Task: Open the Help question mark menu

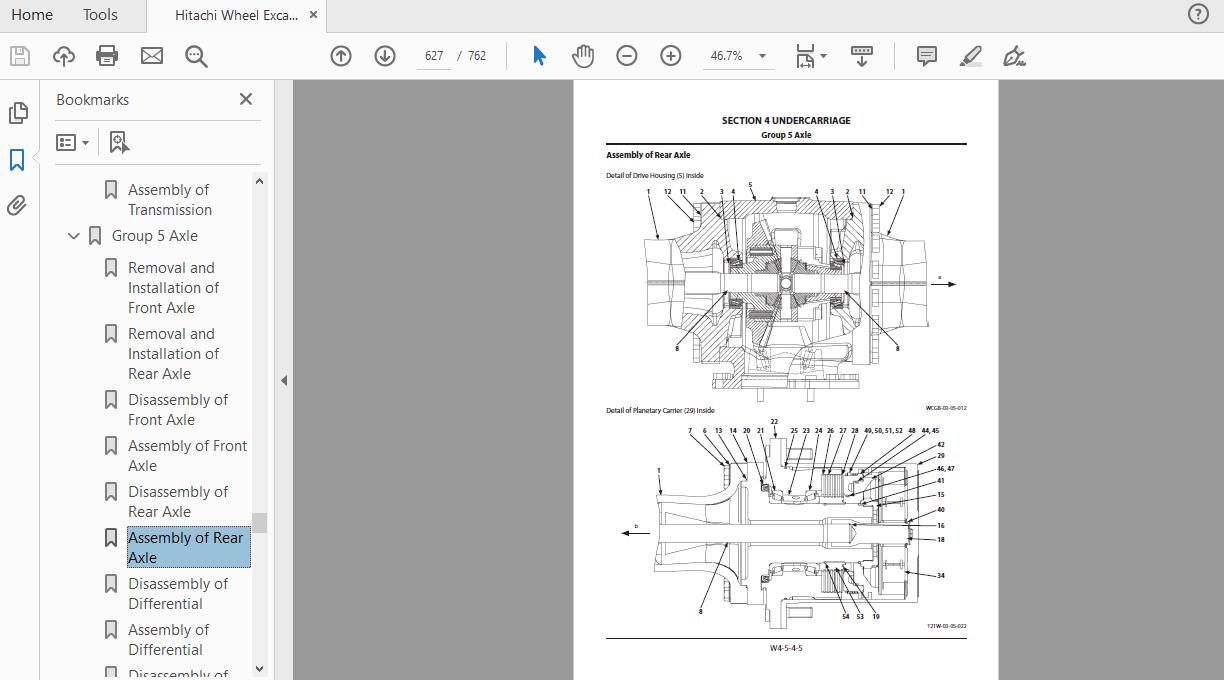Action: [x=1197, y=14]
